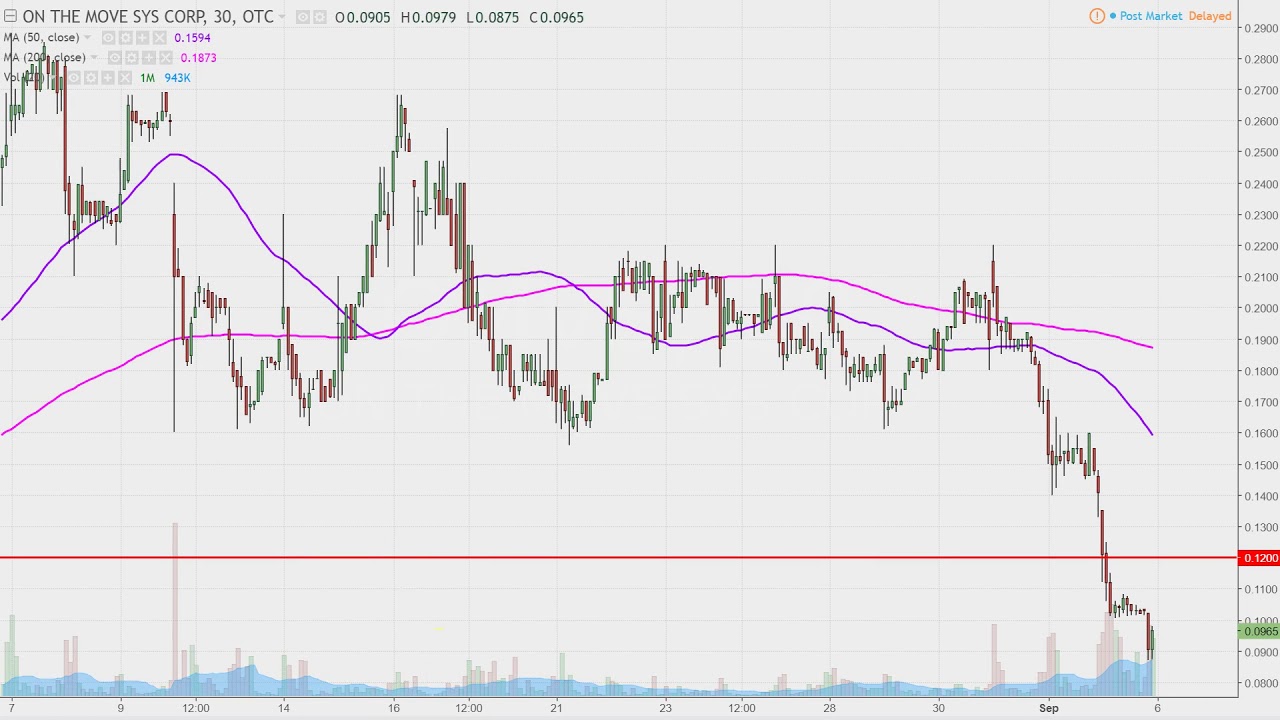Expand MA (50, close) dropdown arrow
The image size is (1280, 720).
pyautogui.click(x=87, y=38)
